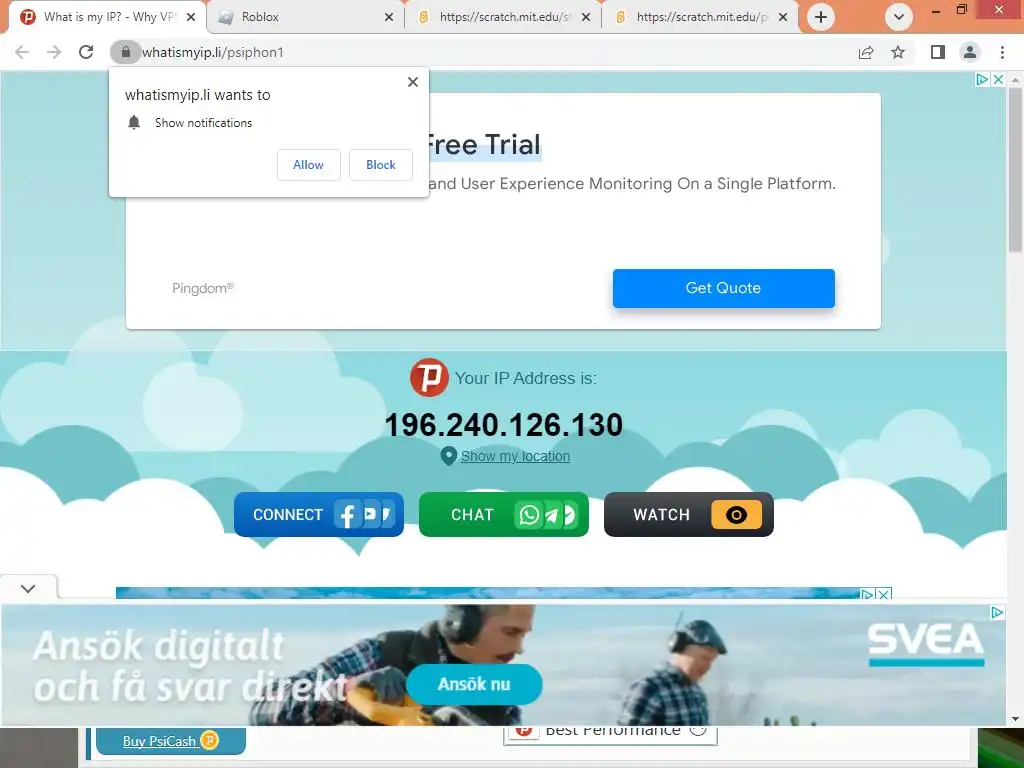Screen dimensions: 1024x768
Task: Close the second scratch.mit.edu tab
Action: (x=783, y=17)
